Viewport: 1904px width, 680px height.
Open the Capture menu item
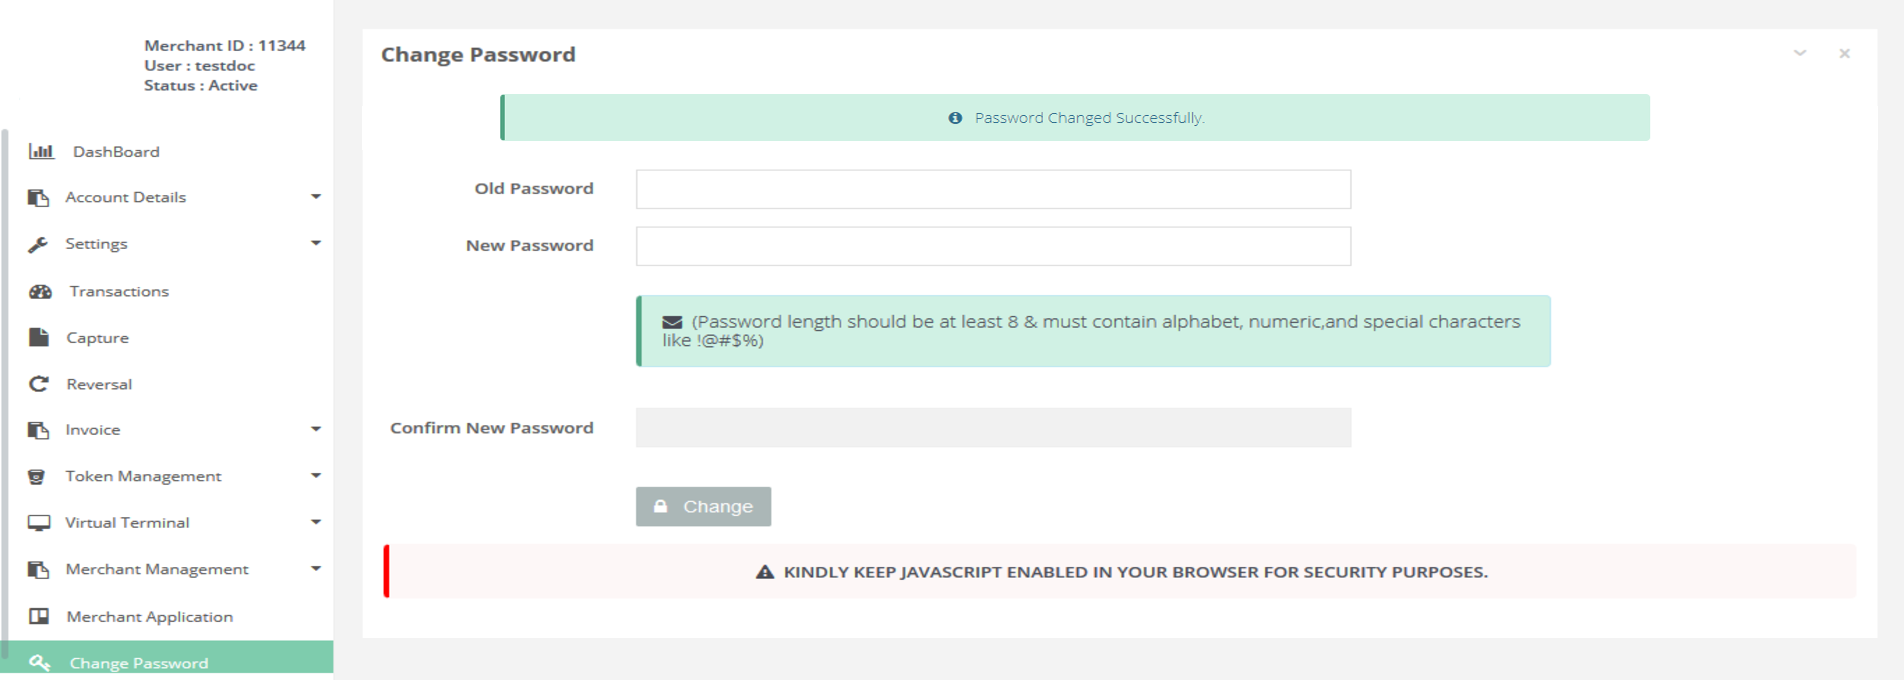(x=97, y=338)
